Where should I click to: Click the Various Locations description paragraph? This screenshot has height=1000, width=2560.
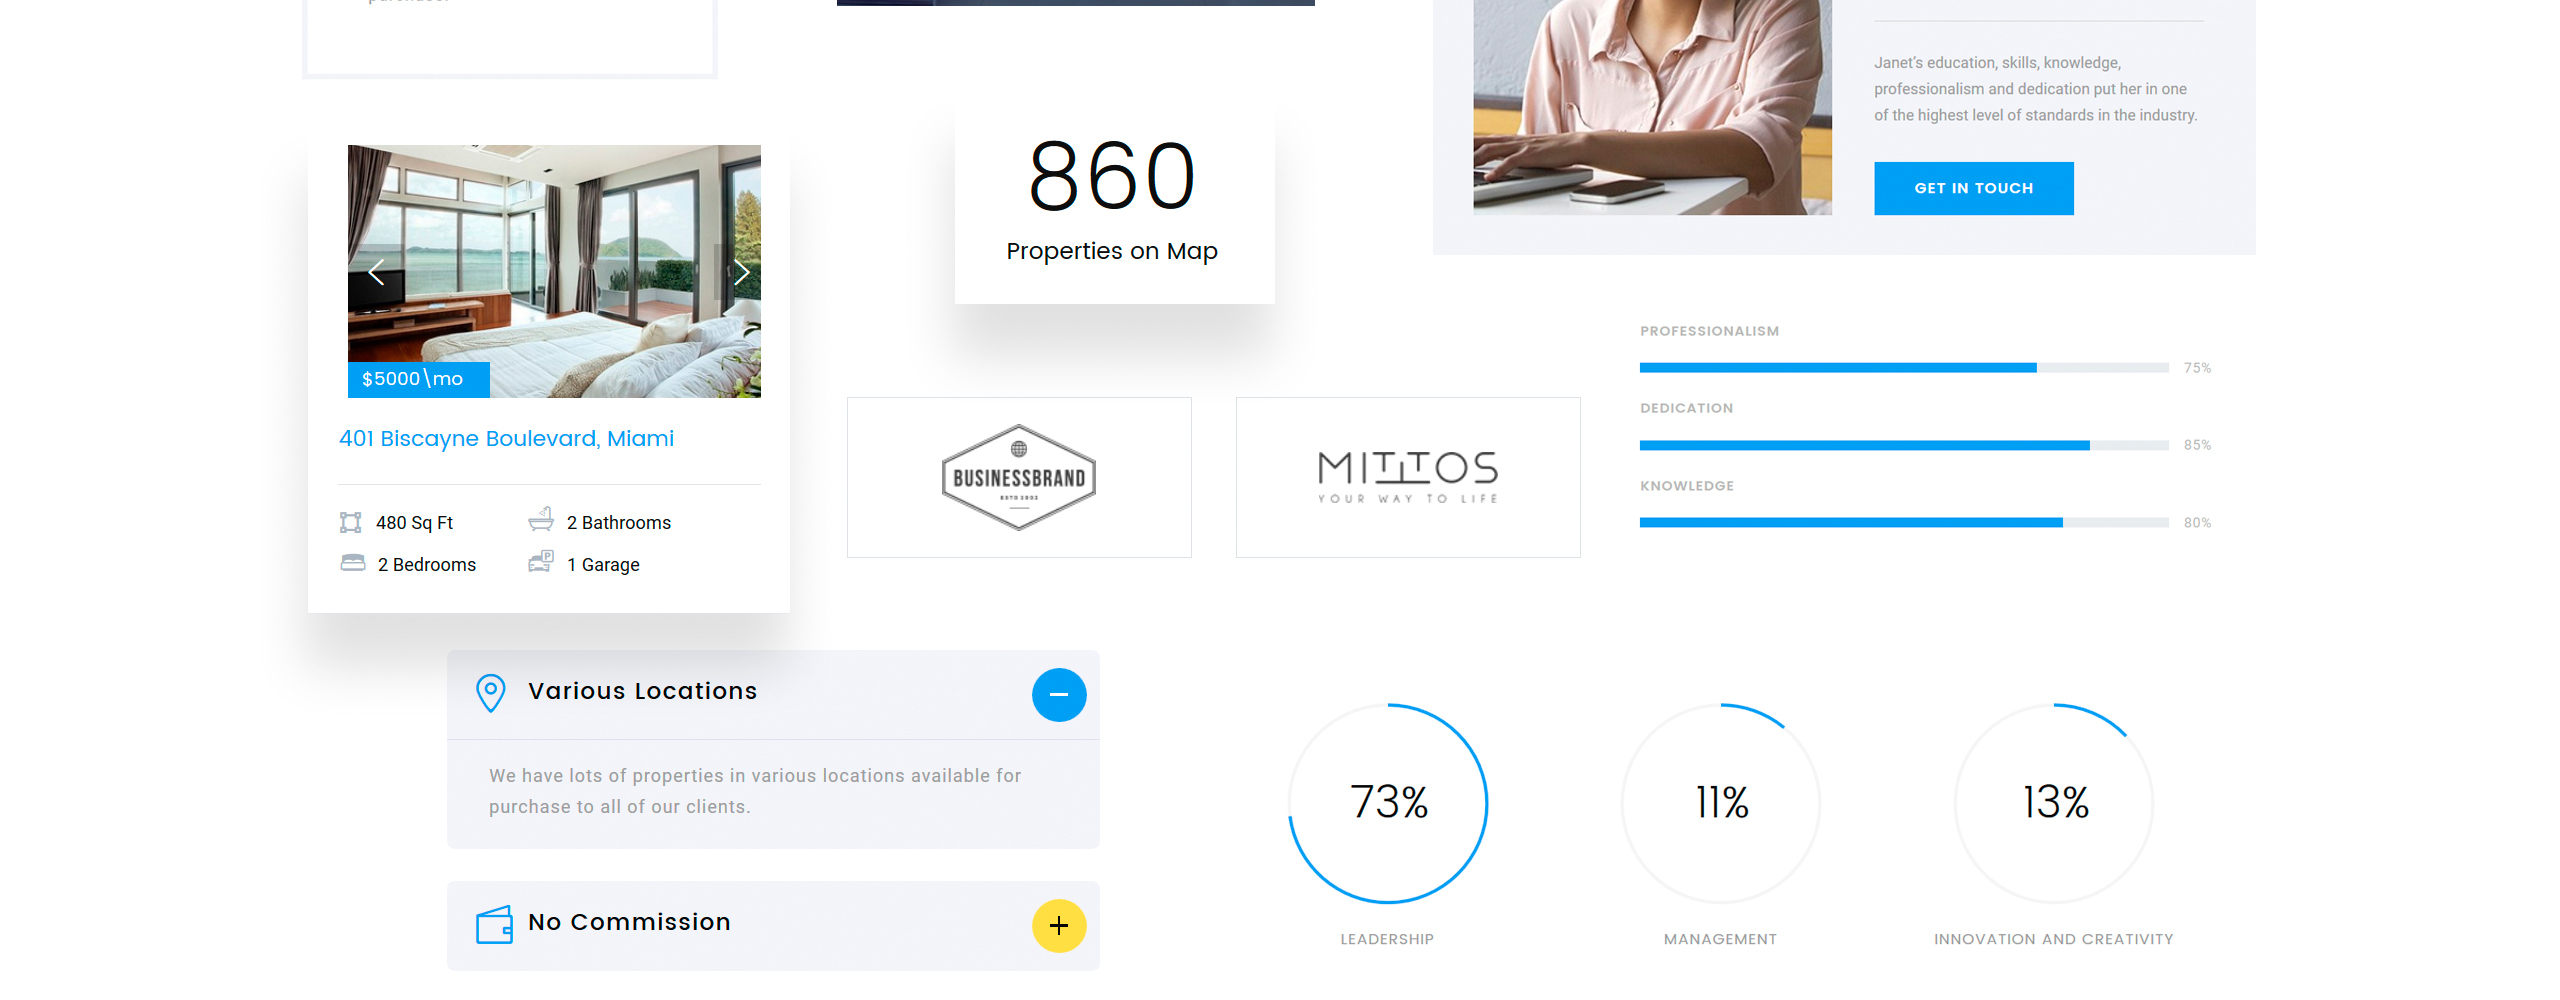pyautogui.click(x=755, y=791)
